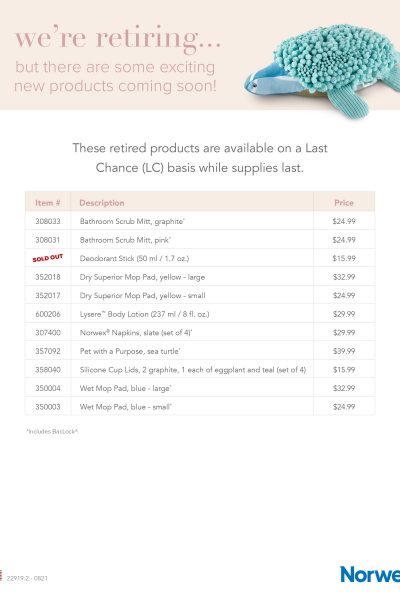Click item number 352017
Screen dimensions: 400x600
click(x=48, y=295)
